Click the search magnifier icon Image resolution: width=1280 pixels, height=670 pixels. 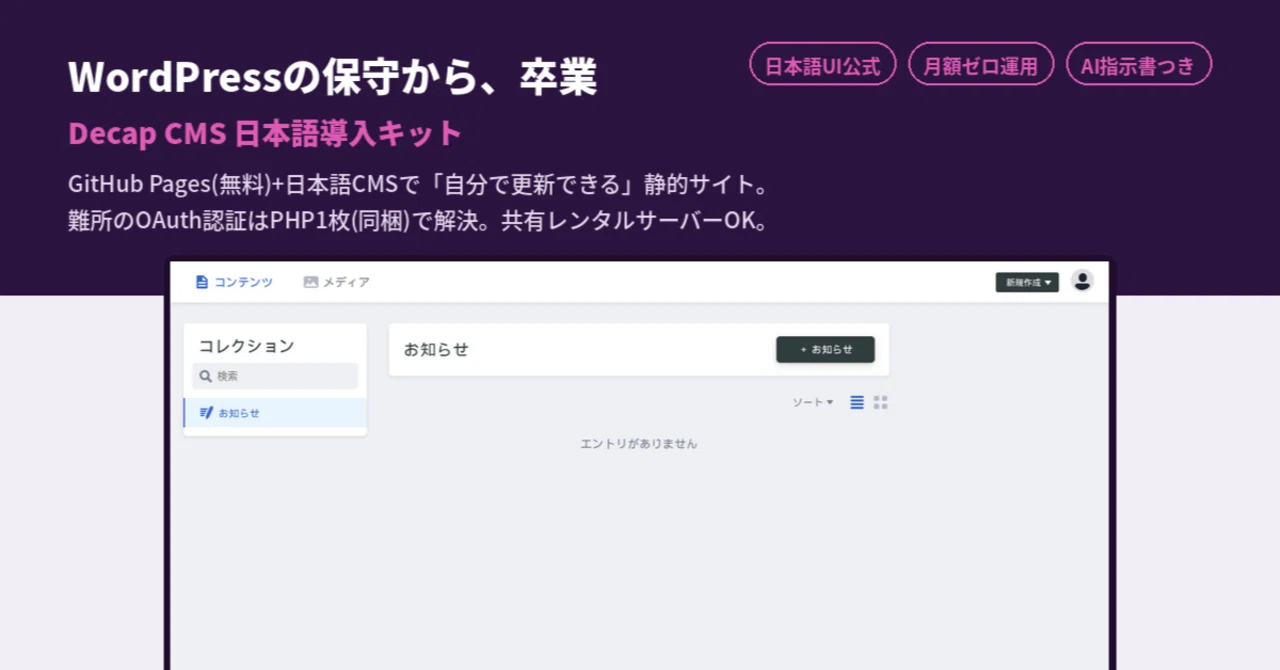click(206, 376)
